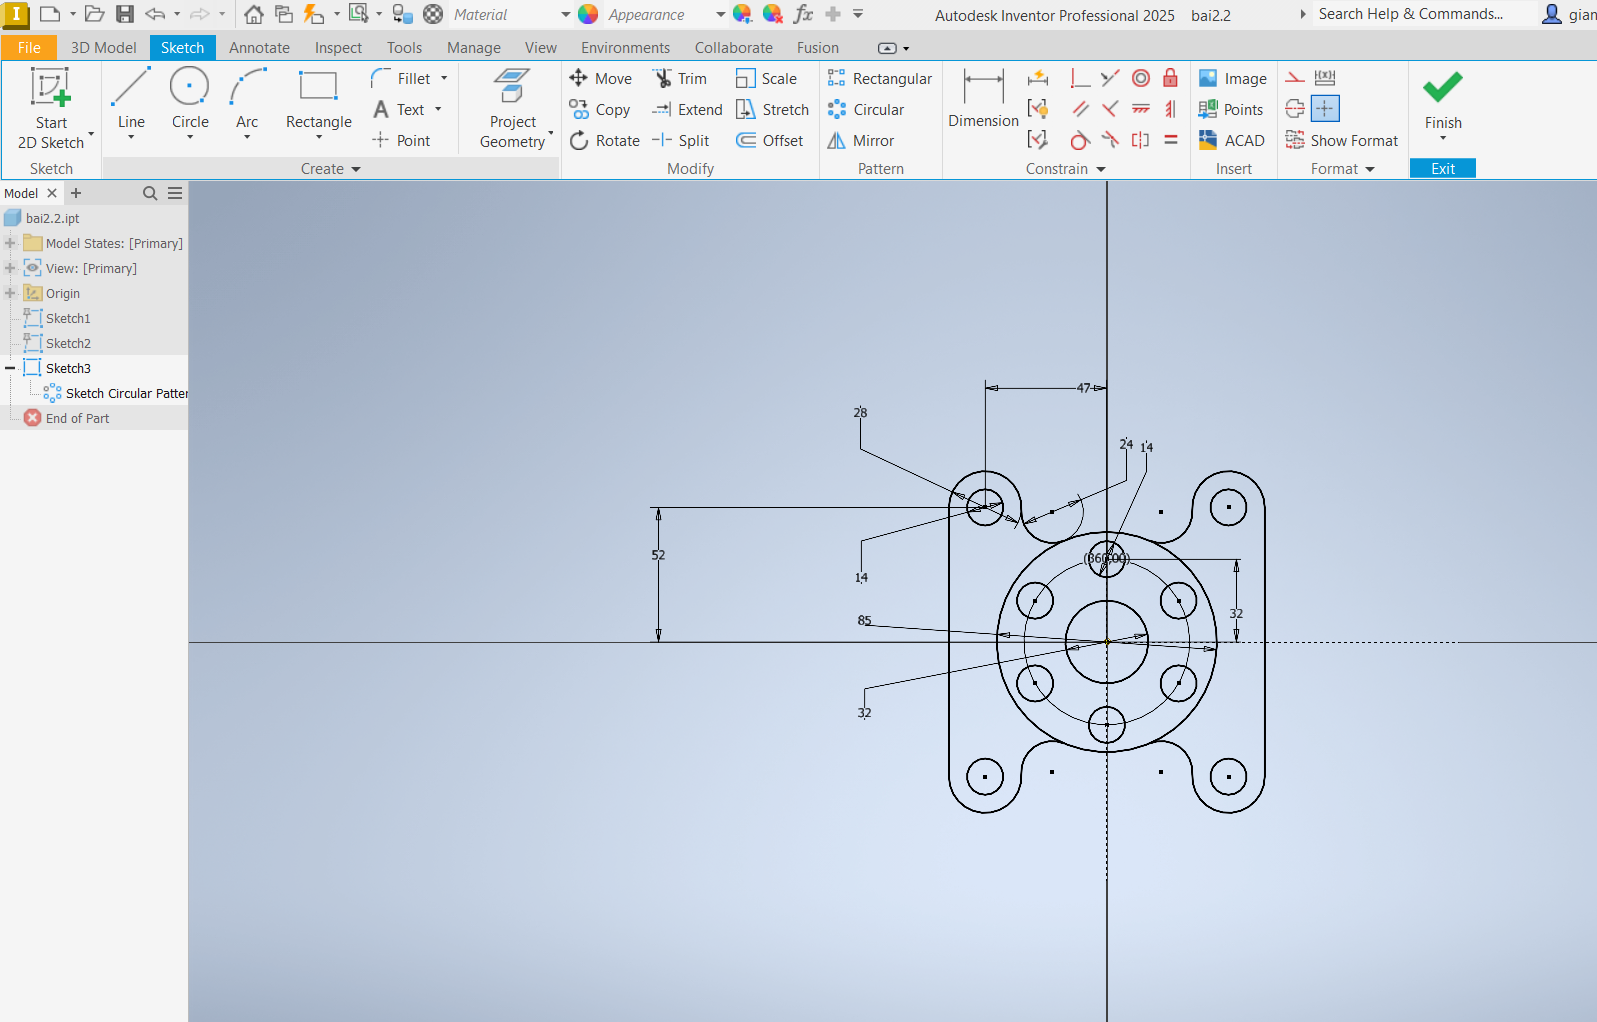This screenshot has height=1022, width=1597.
Task: Select the Line sketch tool
Action: pyautogui.click(x=131, y=100)
